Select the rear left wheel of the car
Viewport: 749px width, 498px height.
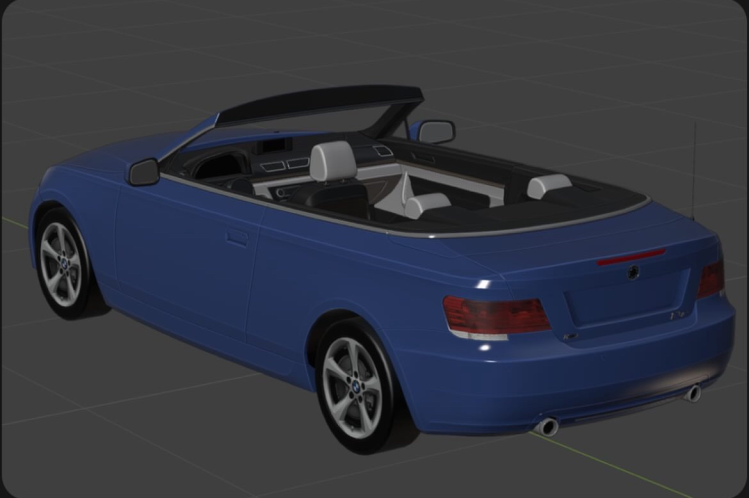point(356,386)
